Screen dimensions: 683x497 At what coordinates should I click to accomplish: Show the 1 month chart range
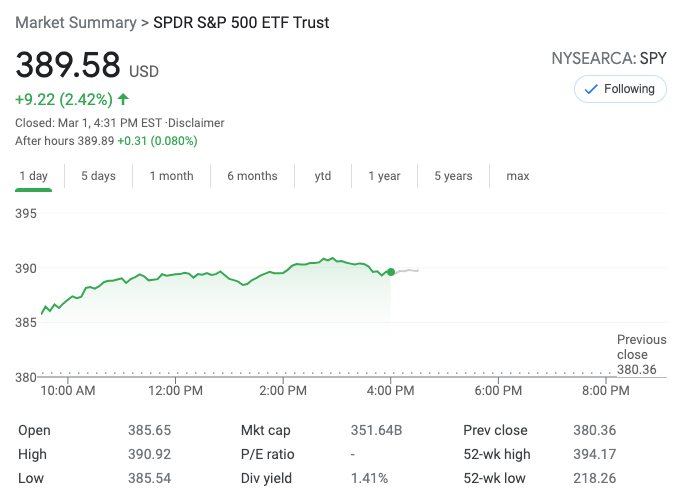point(171,176)
